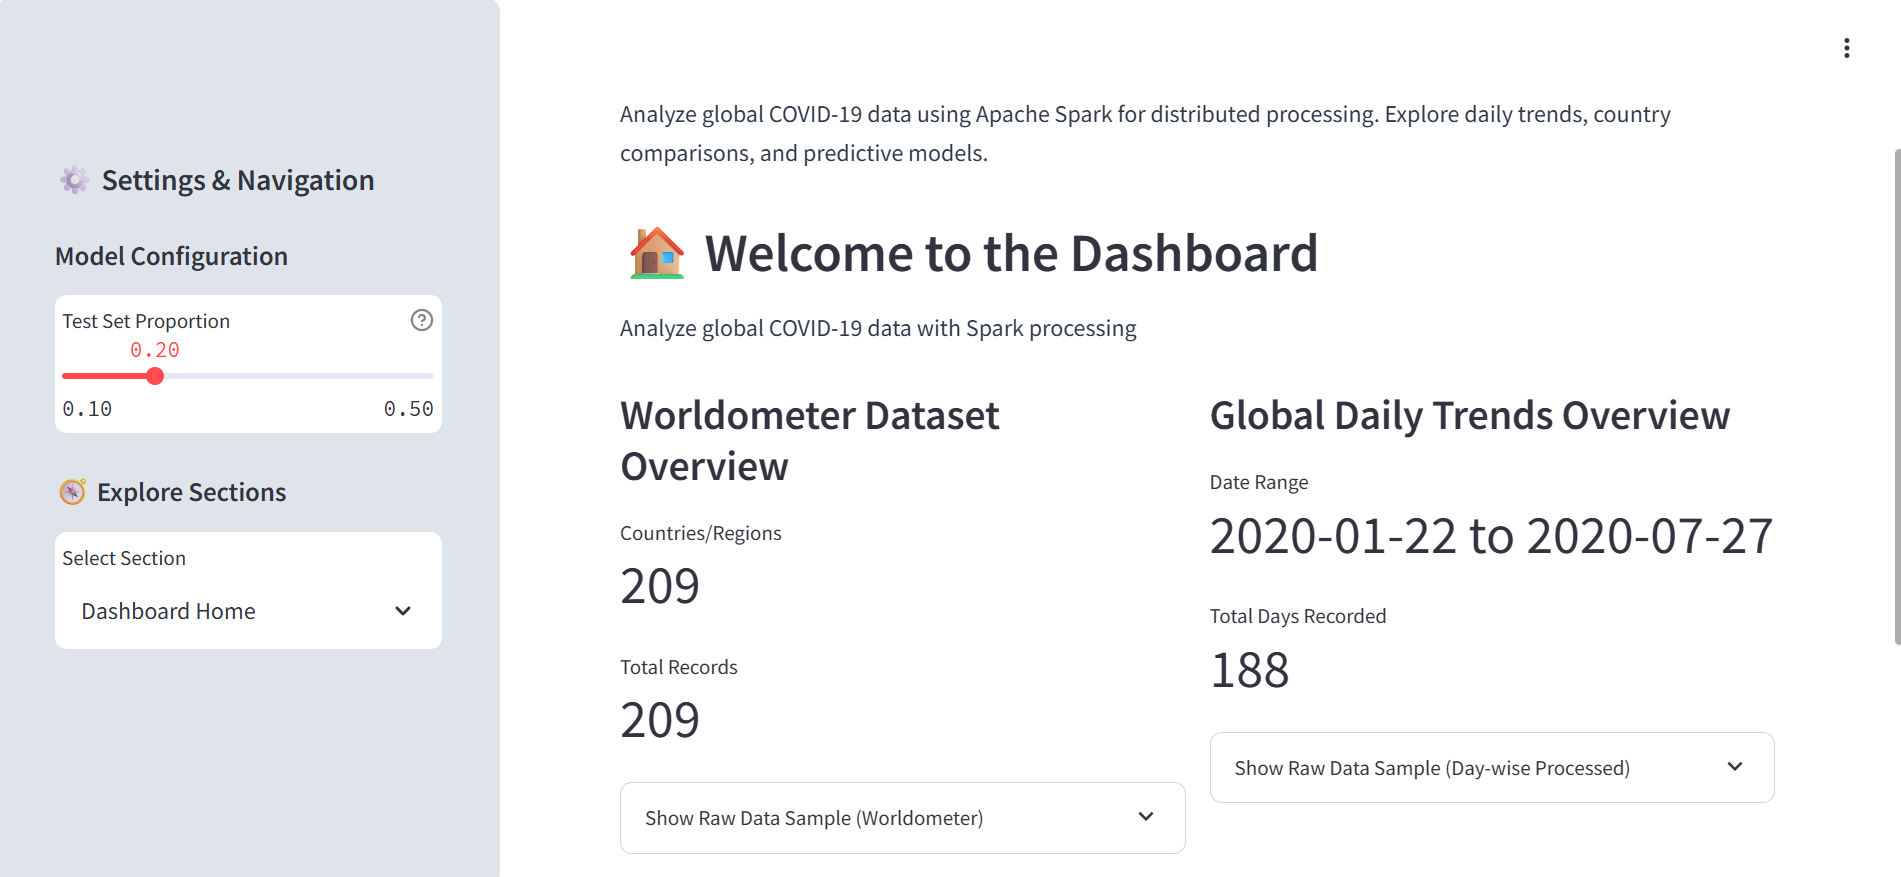Expand Show Raw Data Sample (Day-wise Processed)
Image resolution: width=1901 pixels, height=877 pixels.
point(1492,768)
